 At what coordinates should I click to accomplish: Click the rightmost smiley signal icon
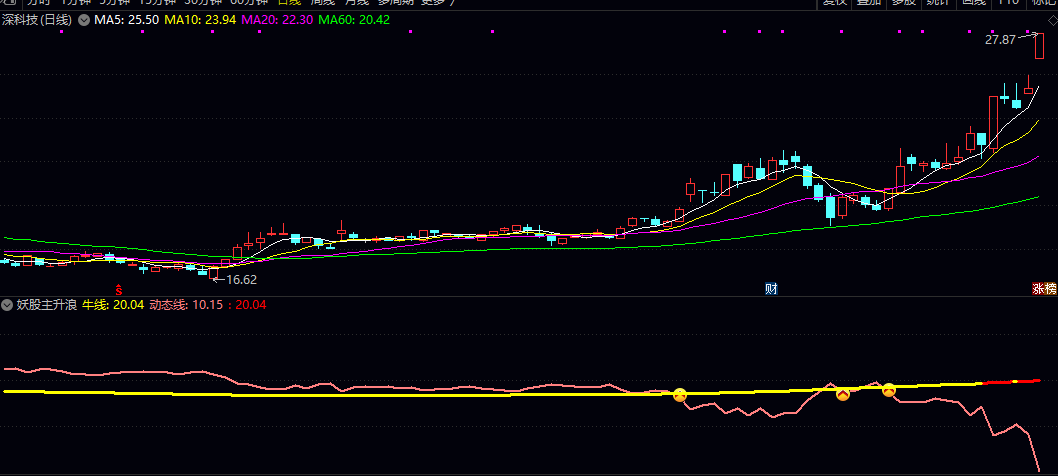pos(888,390)
